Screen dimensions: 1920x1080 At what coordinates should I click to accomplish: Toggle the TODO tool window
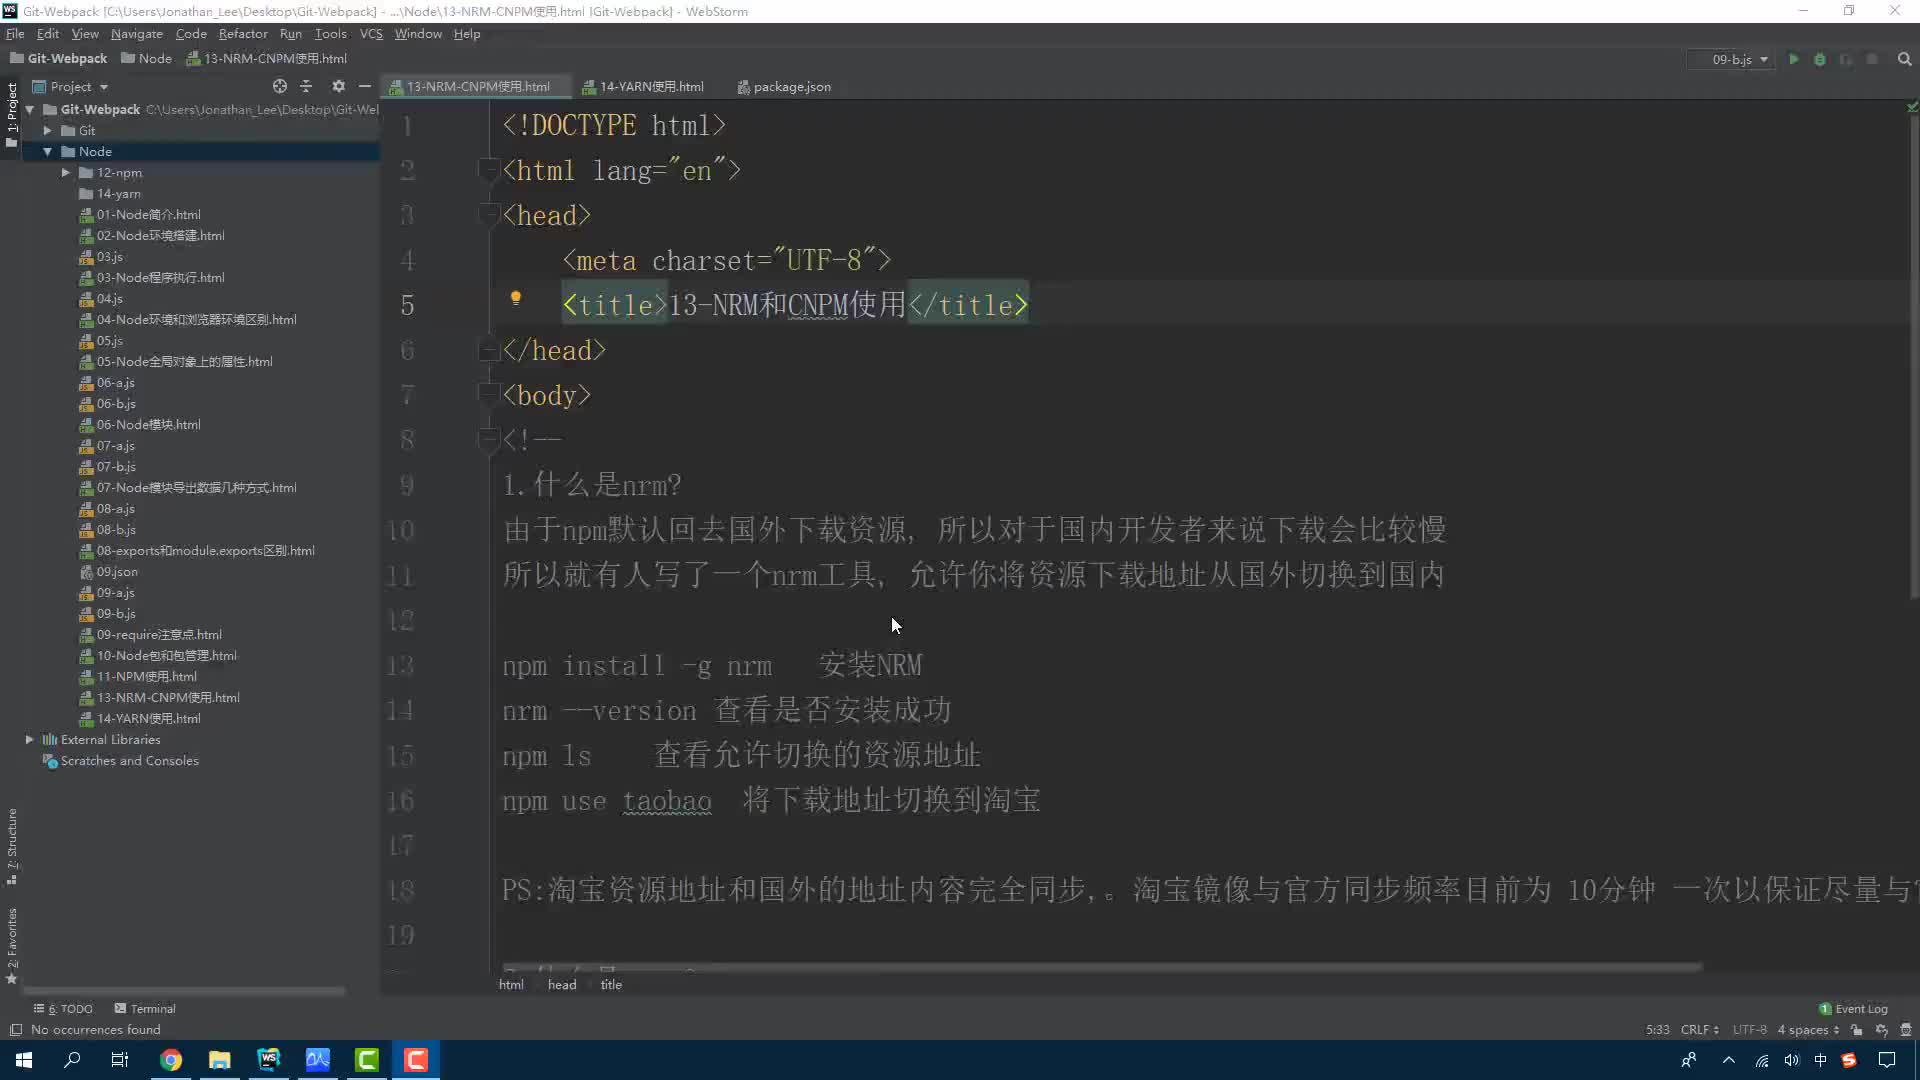(x=63, y=1008)
